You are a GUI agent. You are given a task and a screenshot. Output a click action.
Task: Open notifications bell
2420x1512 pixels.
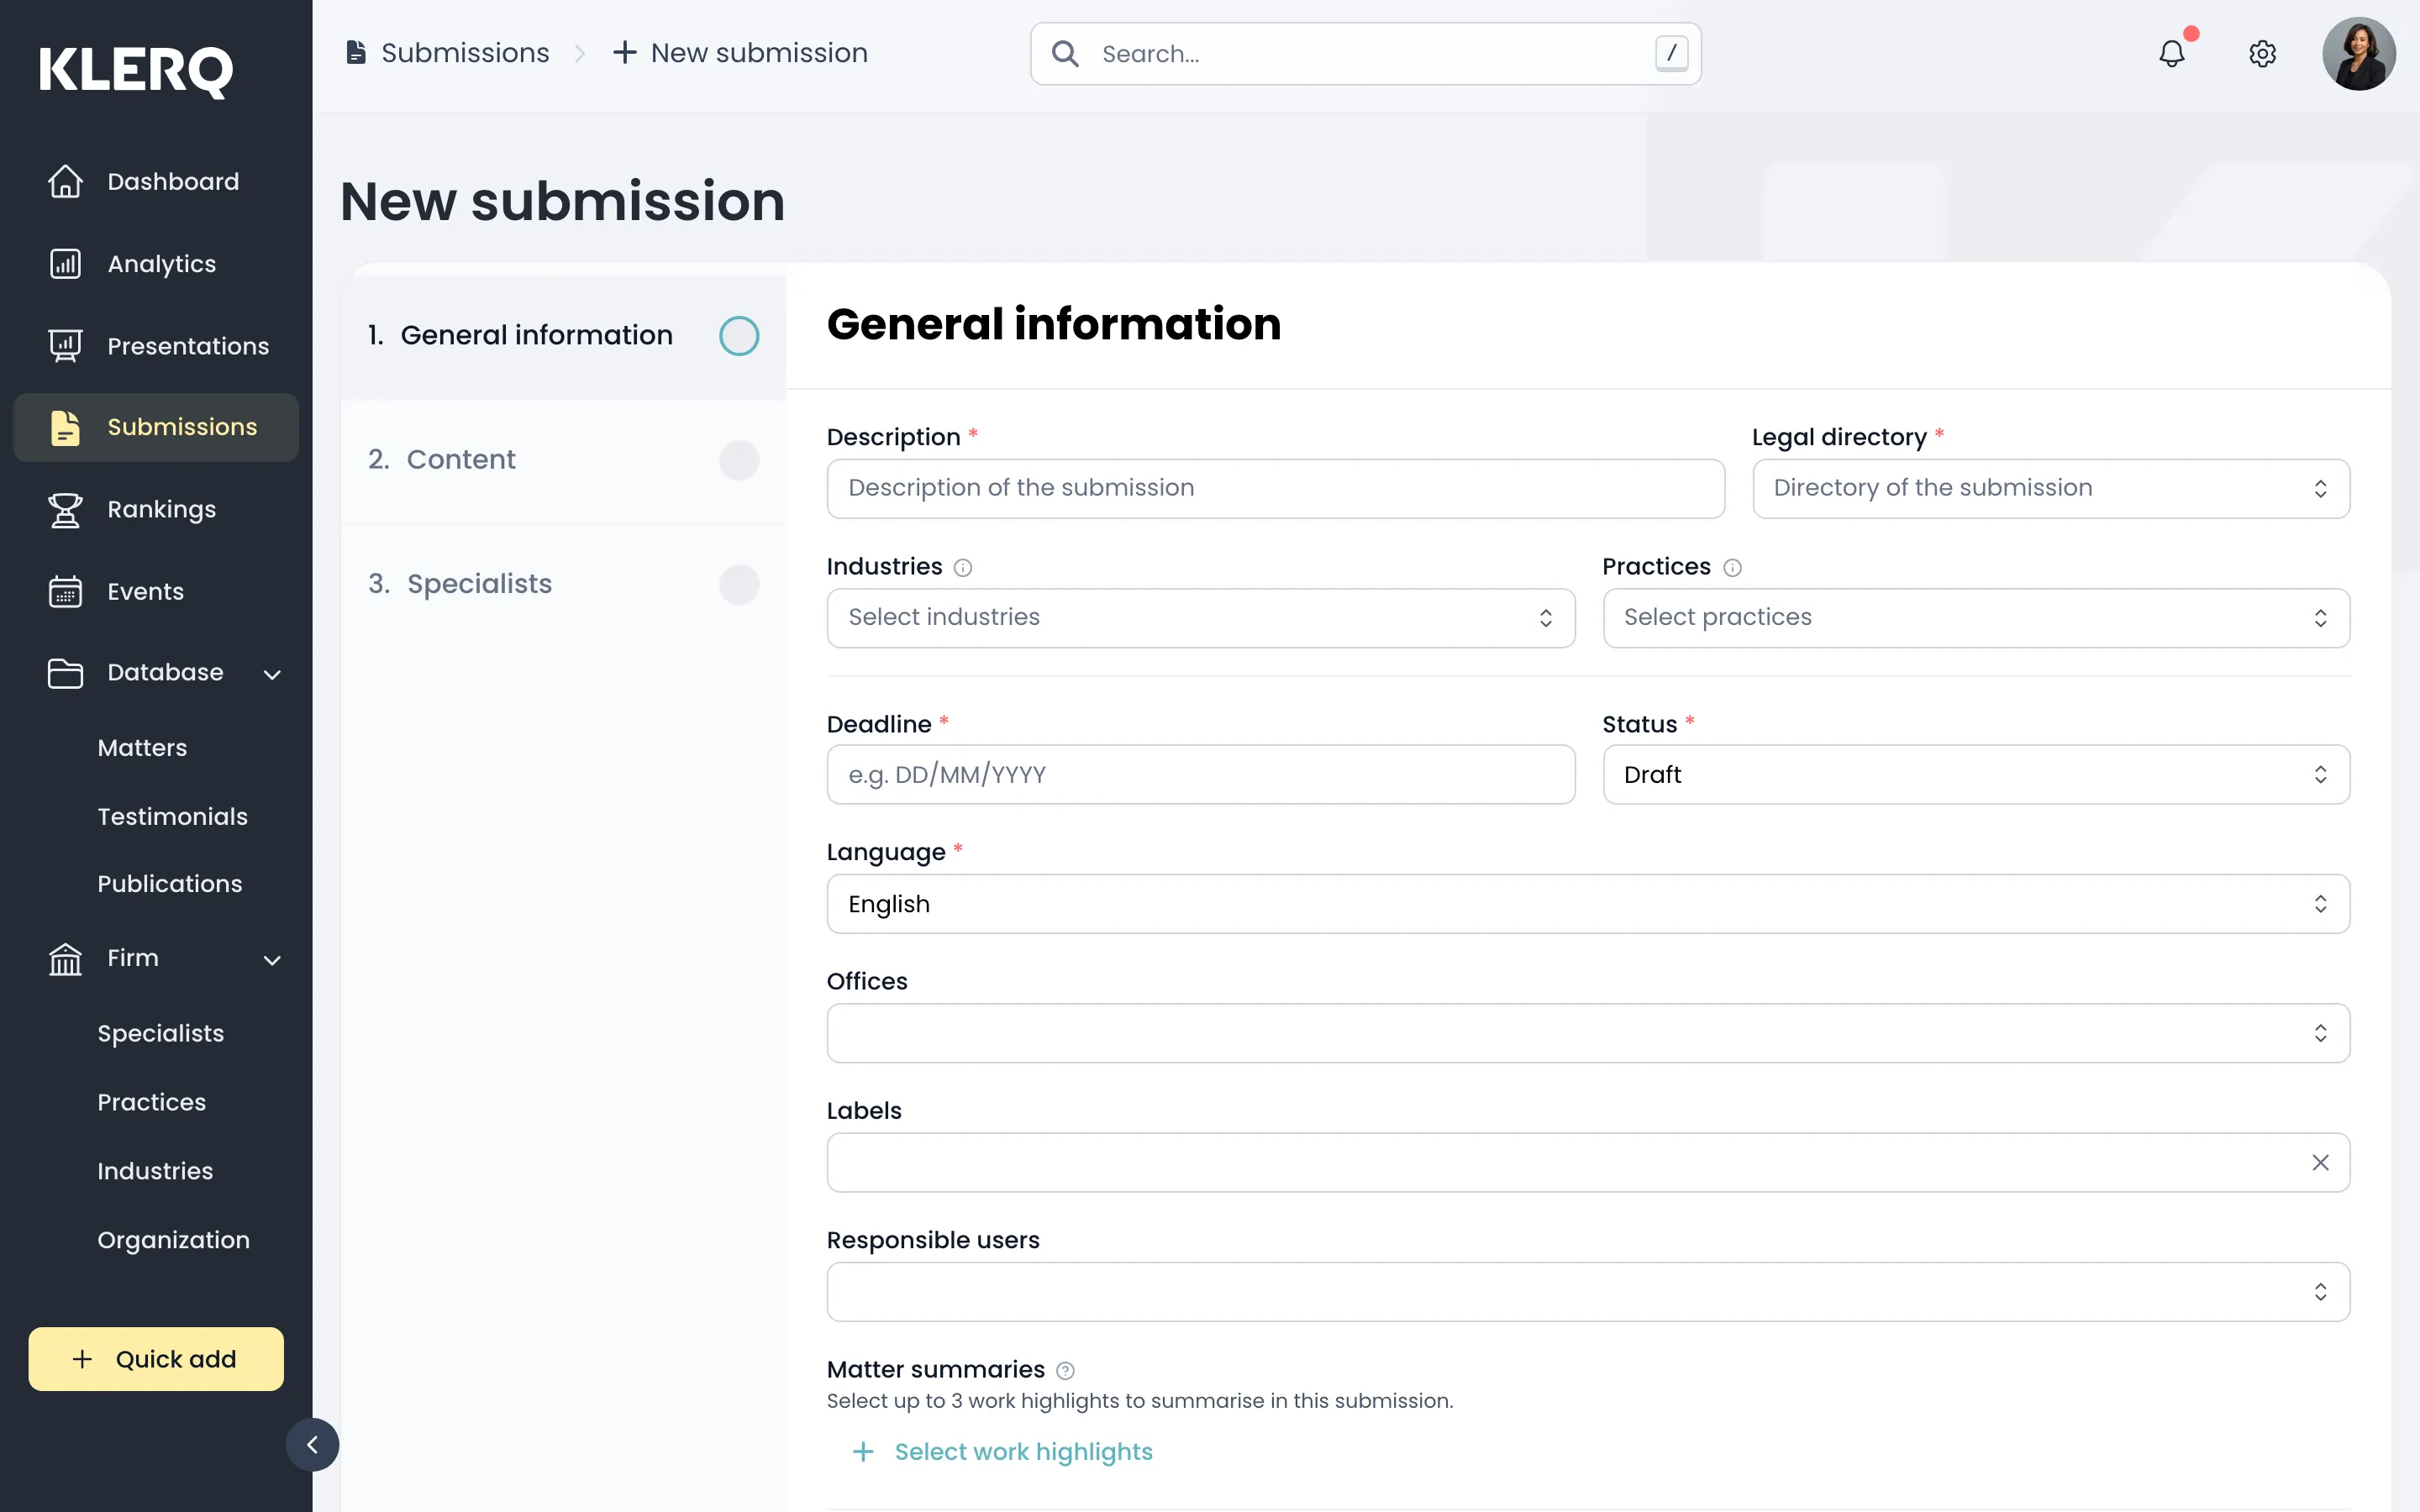pyautogui.click(x=2172, y=53)
